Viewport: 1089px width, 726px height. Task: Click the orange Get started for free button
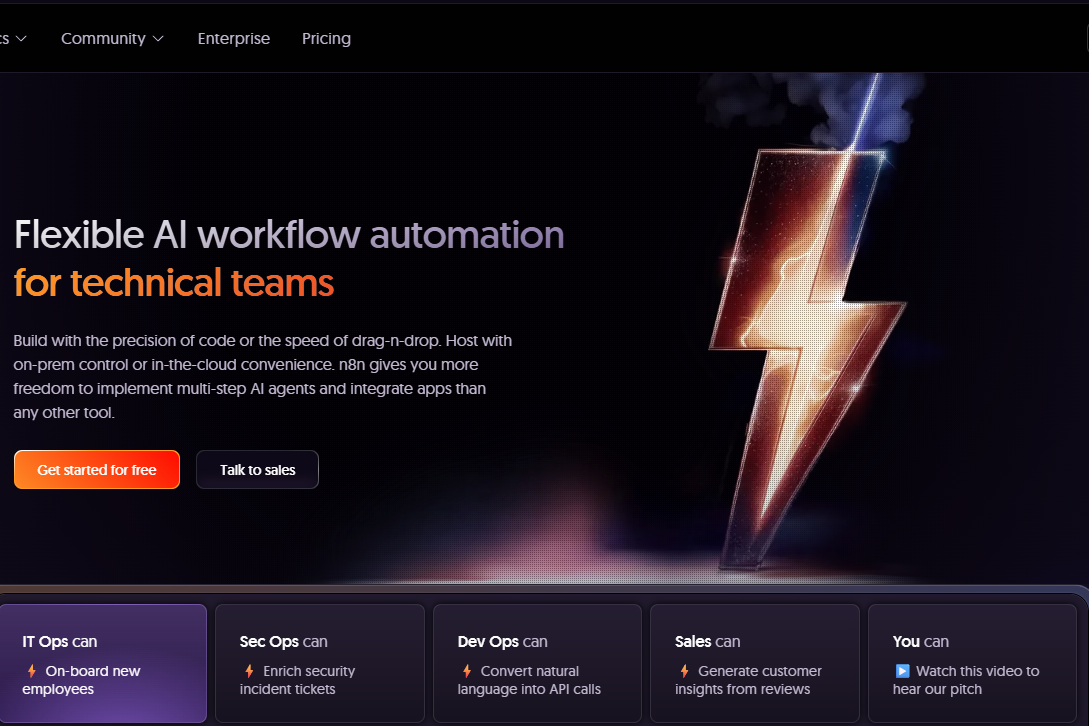(x=96, y=469)
